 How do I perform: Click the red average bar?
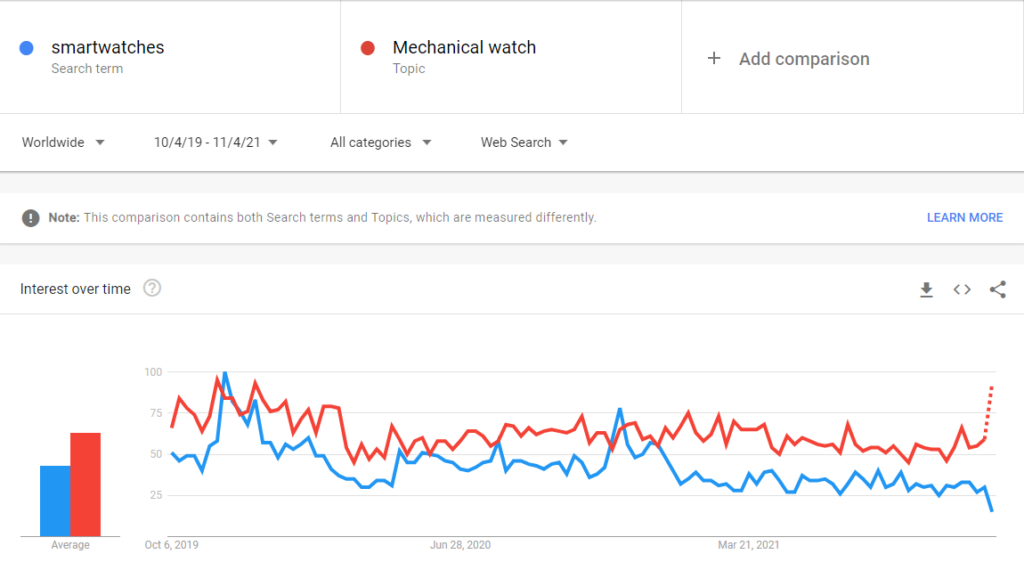click(x=86, y=484)
